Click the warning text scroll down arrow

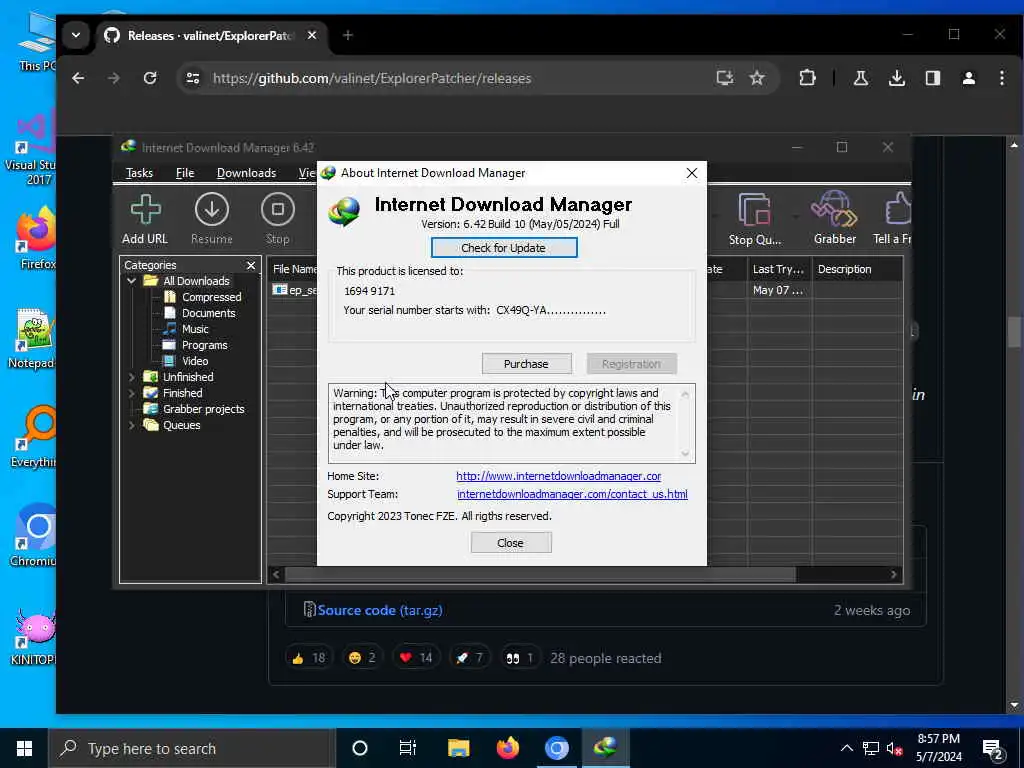(685, 453)
